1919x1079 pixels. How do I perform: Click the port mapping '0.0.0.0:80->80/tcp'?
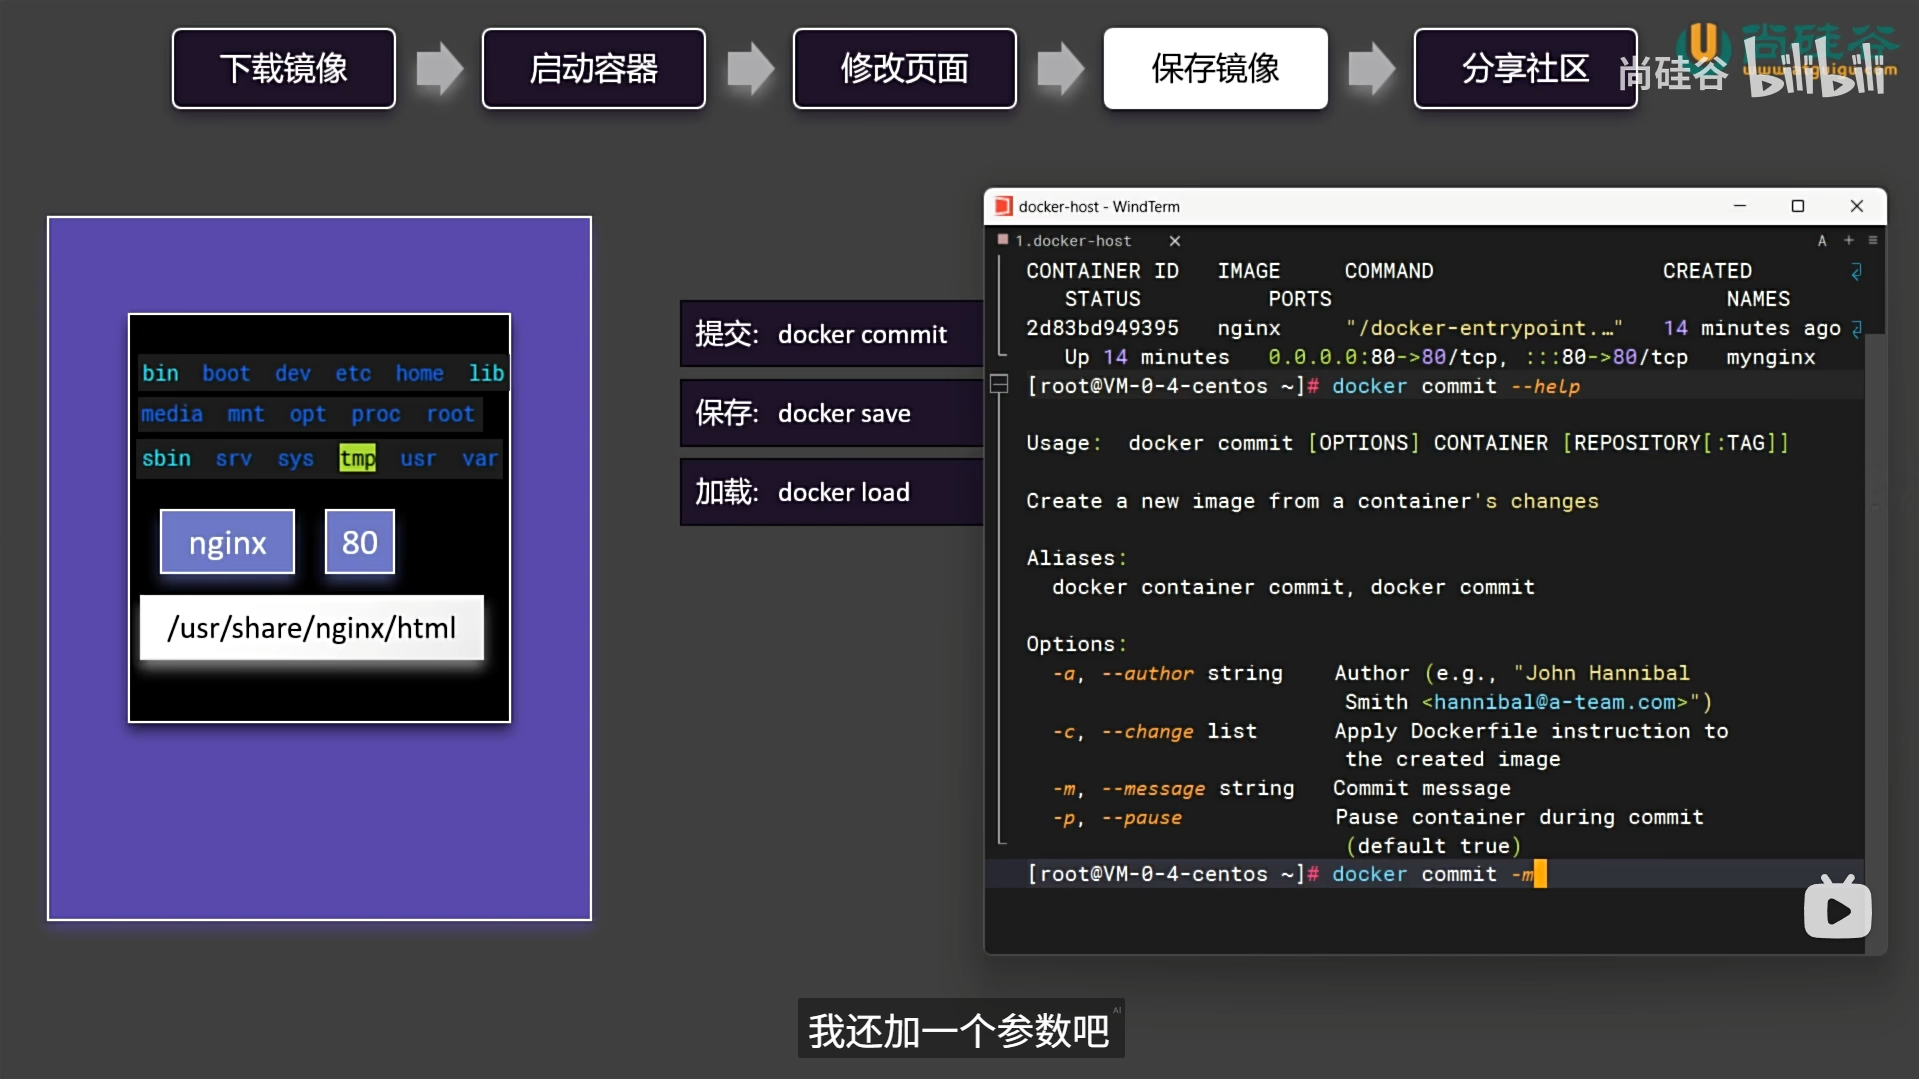1388,357
